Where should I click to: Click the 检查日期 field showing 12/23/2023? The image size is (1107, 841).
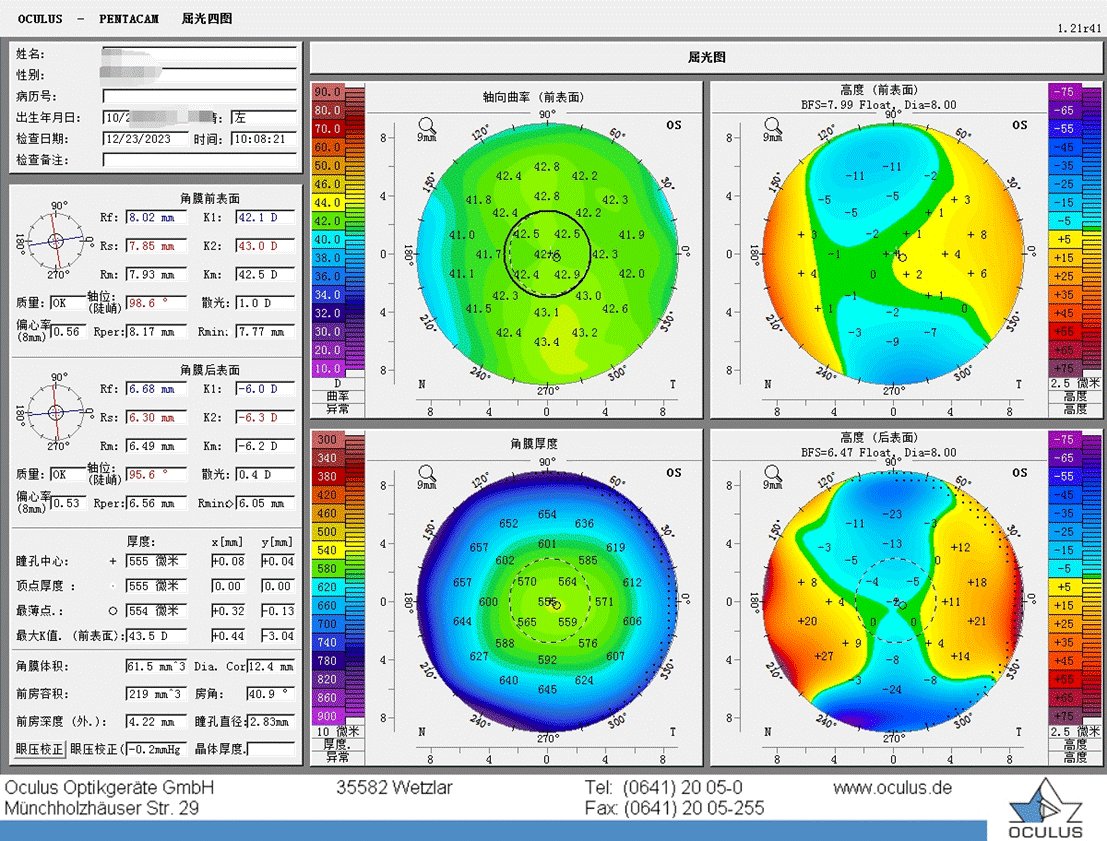(145, 138)
